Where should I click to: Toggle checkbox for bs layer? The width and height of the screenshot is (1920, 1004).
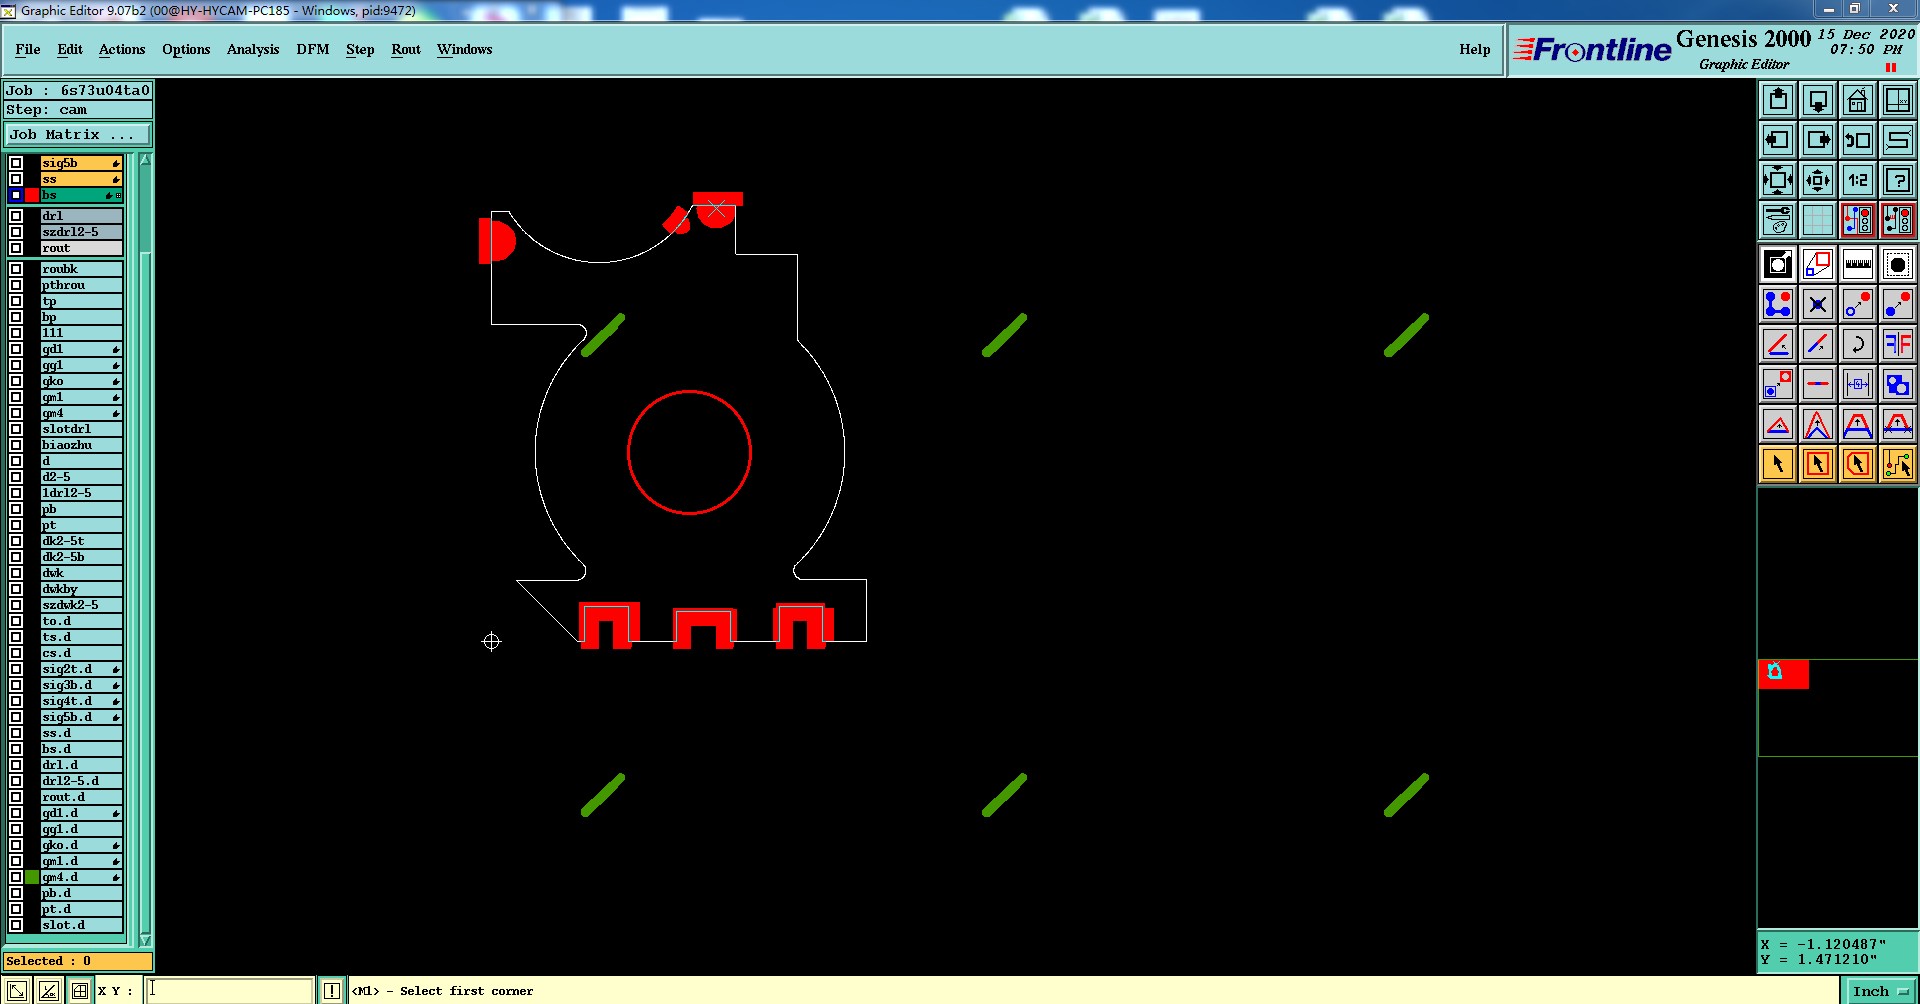coord(16,195)
